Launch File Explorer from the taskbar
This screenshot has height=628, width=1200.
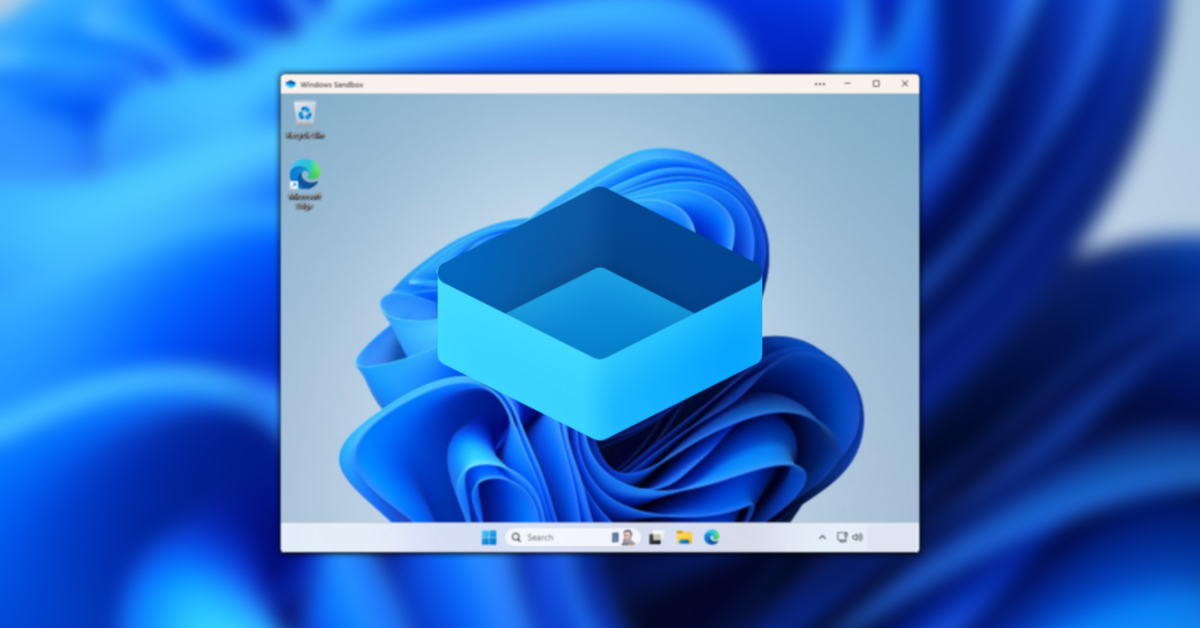click(684, 537)
